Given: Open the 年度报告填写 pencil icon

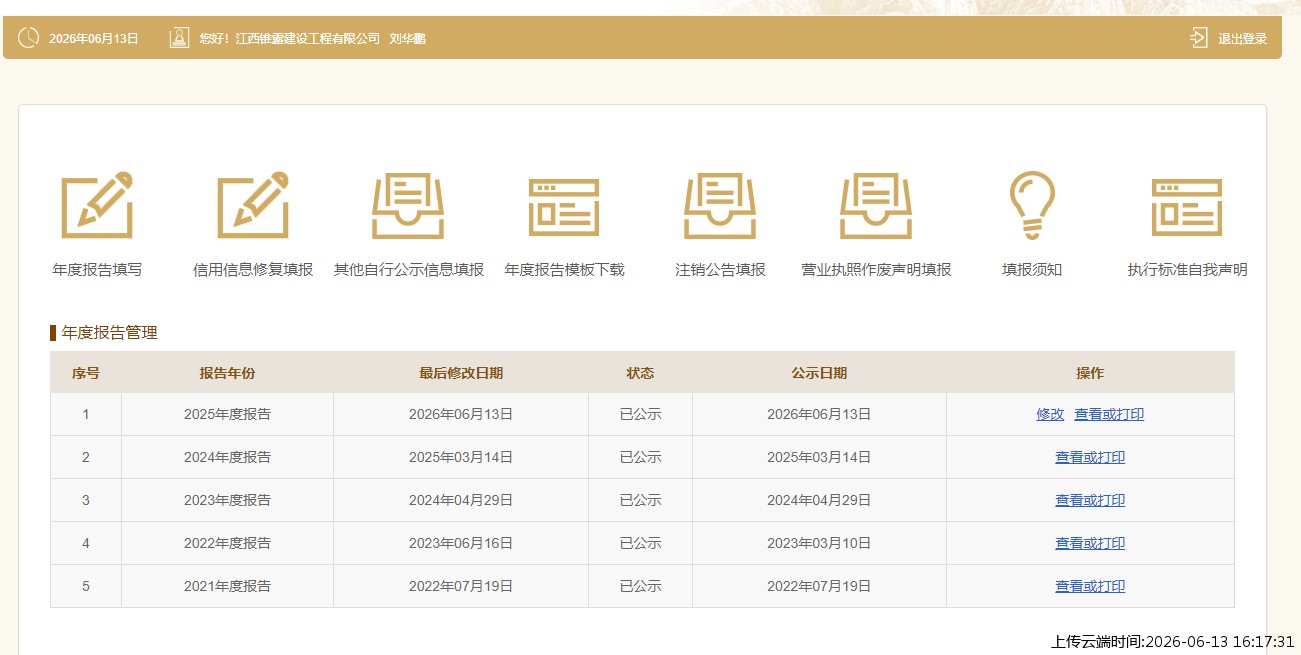Looking at the screenshot, I should 97,205.
